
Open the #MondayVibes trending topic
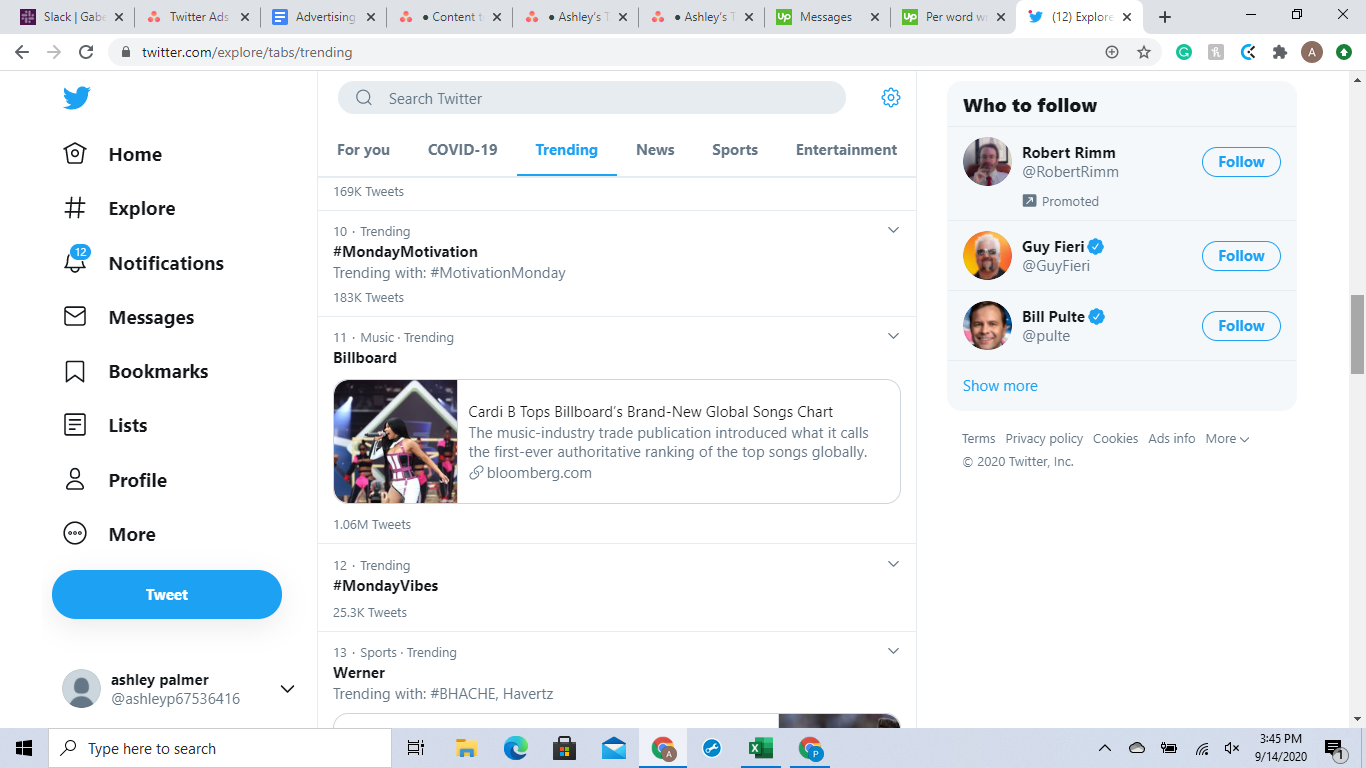click(x=385, y=586)
